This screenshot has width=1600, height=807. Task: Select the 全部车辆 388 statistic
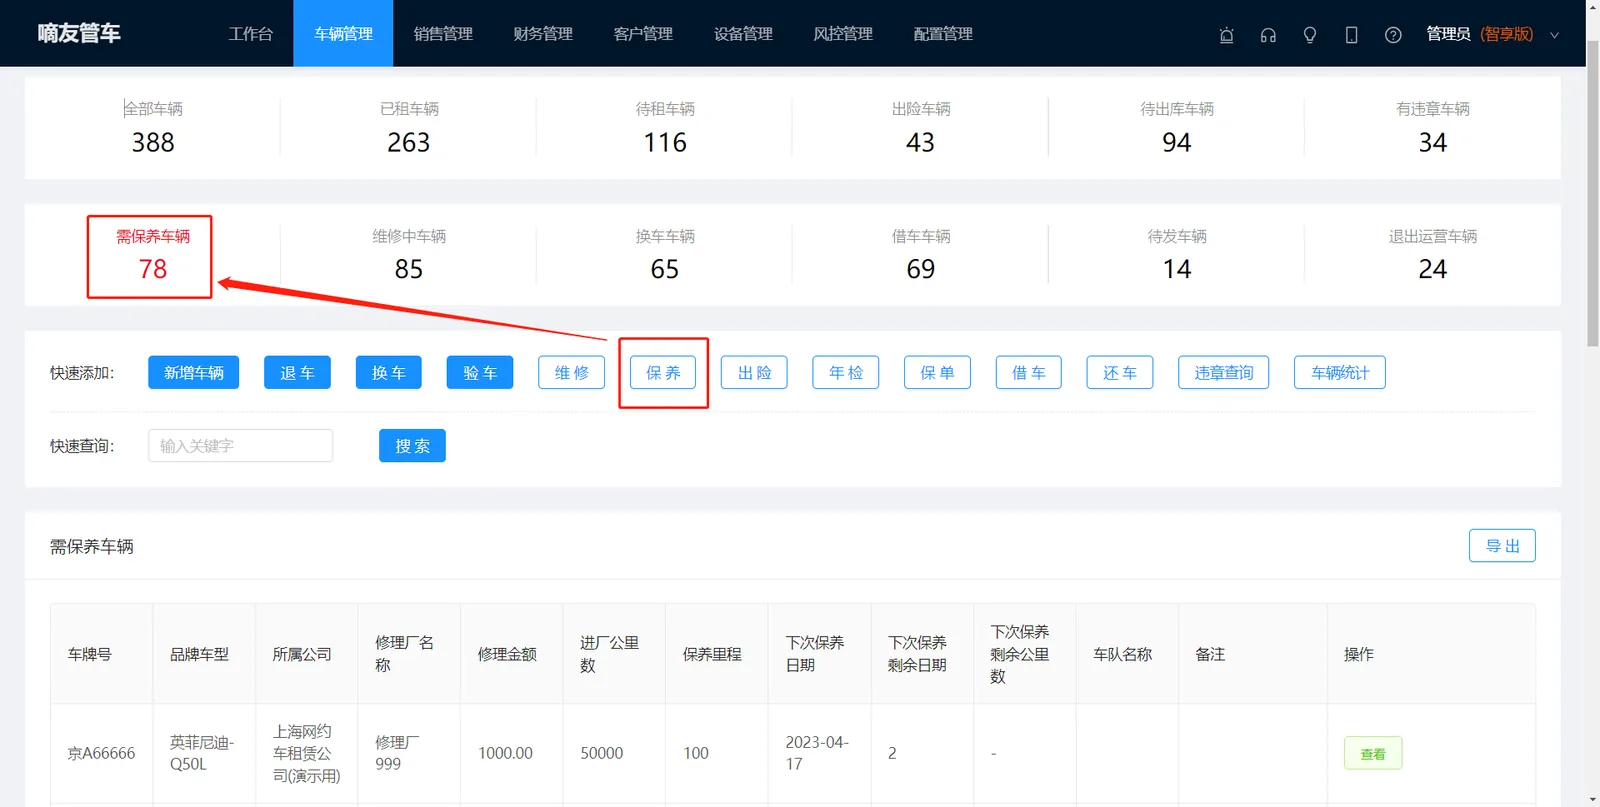click(153, 128)
